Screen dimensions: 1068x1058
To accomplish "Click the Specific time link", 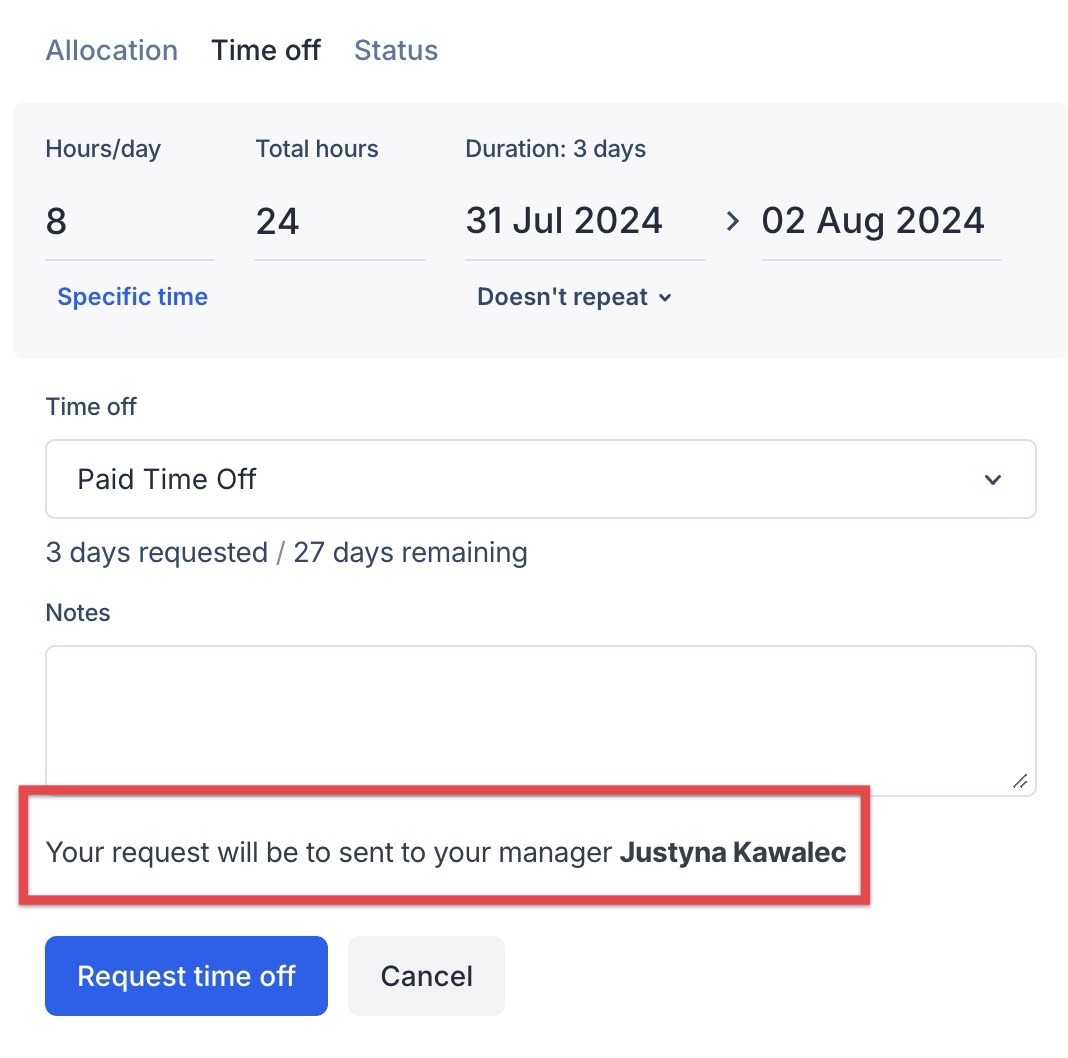I will [x=132, y=296].
